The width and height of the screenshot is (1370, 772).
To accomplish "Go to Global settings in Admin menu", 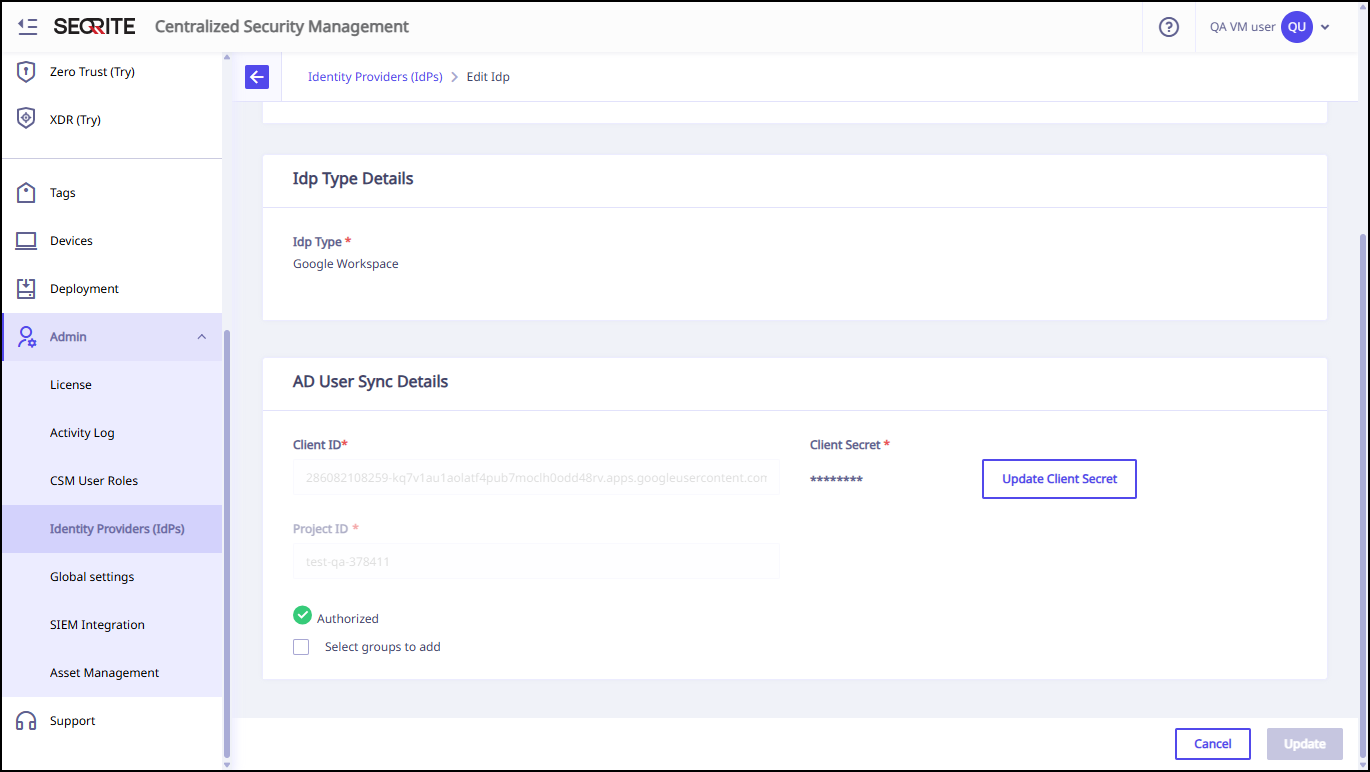I will [92, 577].
